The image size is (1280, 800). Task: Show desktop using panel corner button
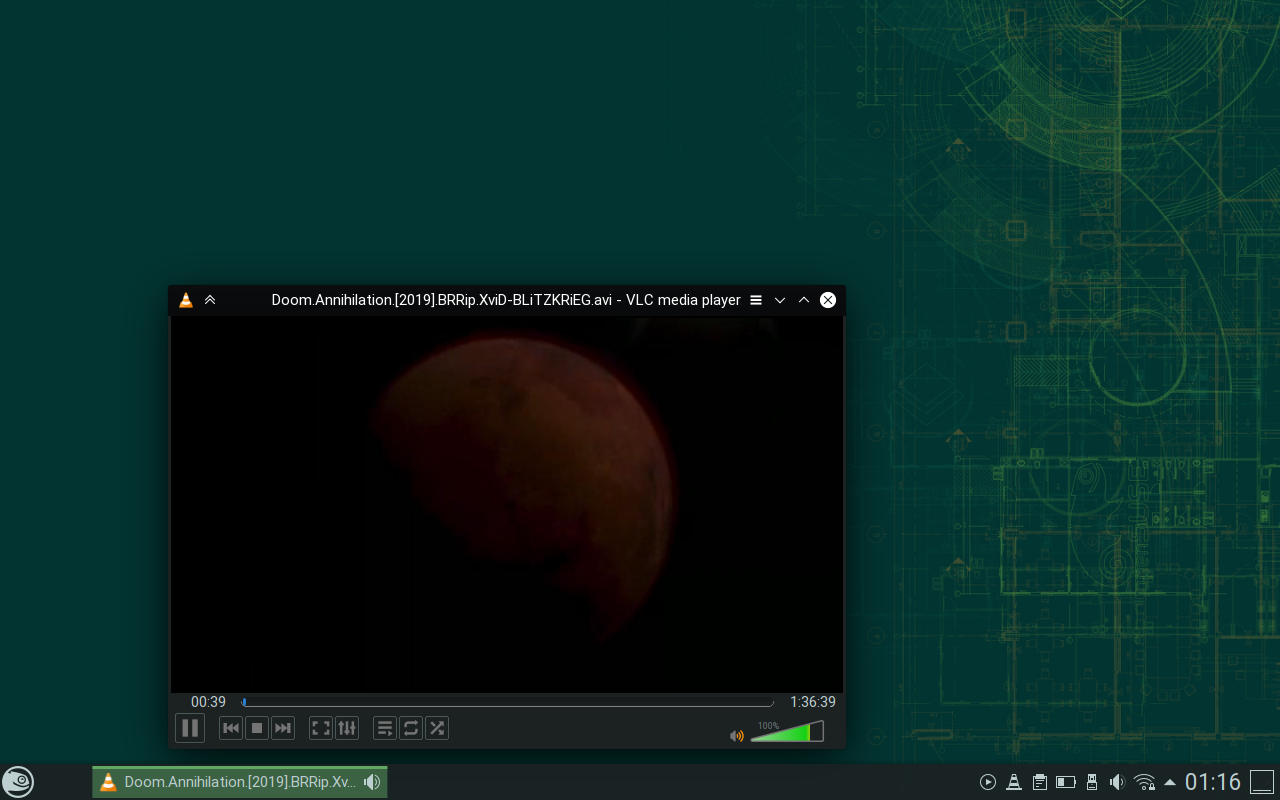(1263, 782)
